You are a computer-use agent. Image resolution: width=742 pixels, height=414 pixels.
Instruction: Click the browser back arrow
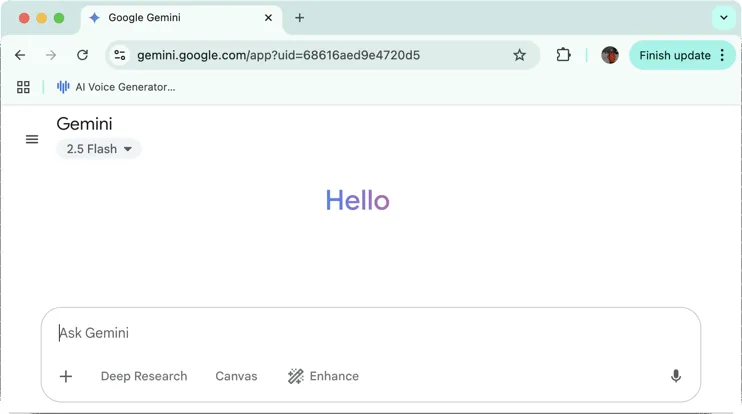click(x=20, y=55)
